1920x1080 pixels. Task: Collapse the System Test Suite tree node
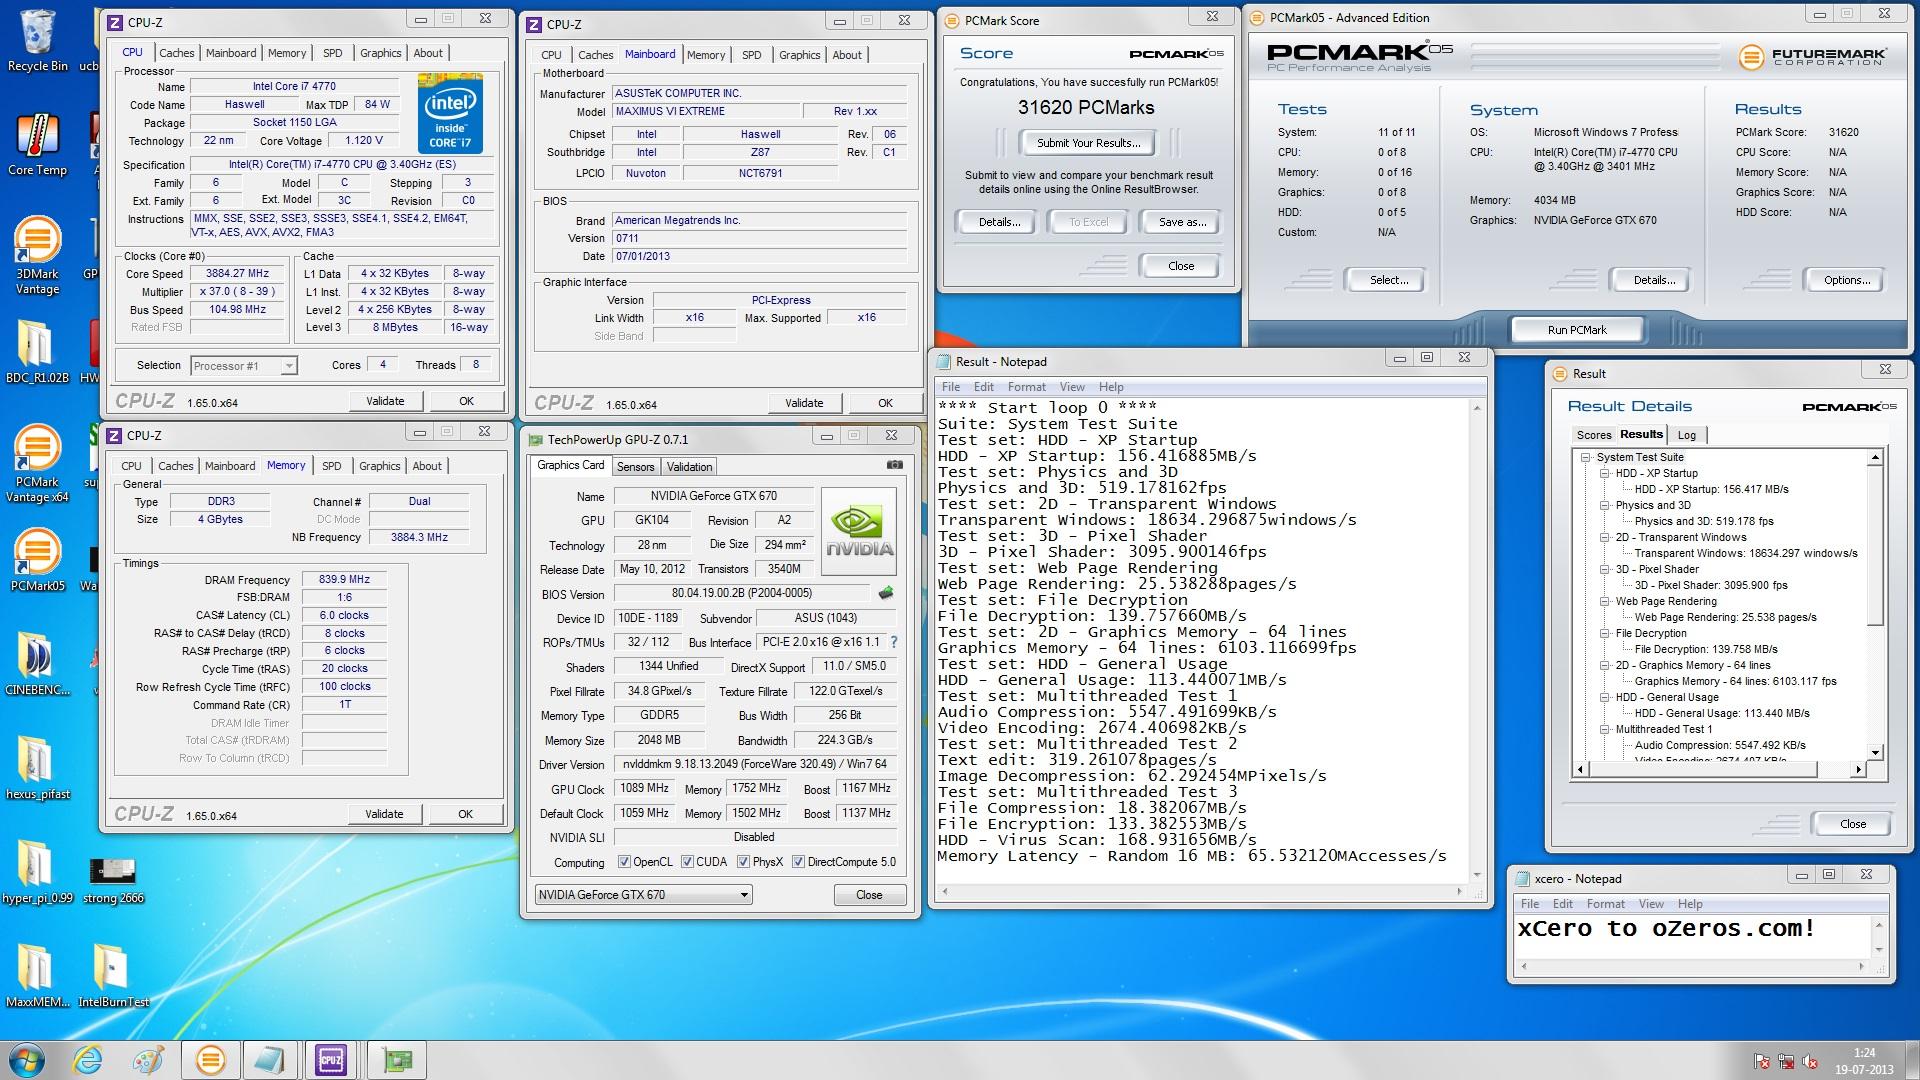(1586, 457)
